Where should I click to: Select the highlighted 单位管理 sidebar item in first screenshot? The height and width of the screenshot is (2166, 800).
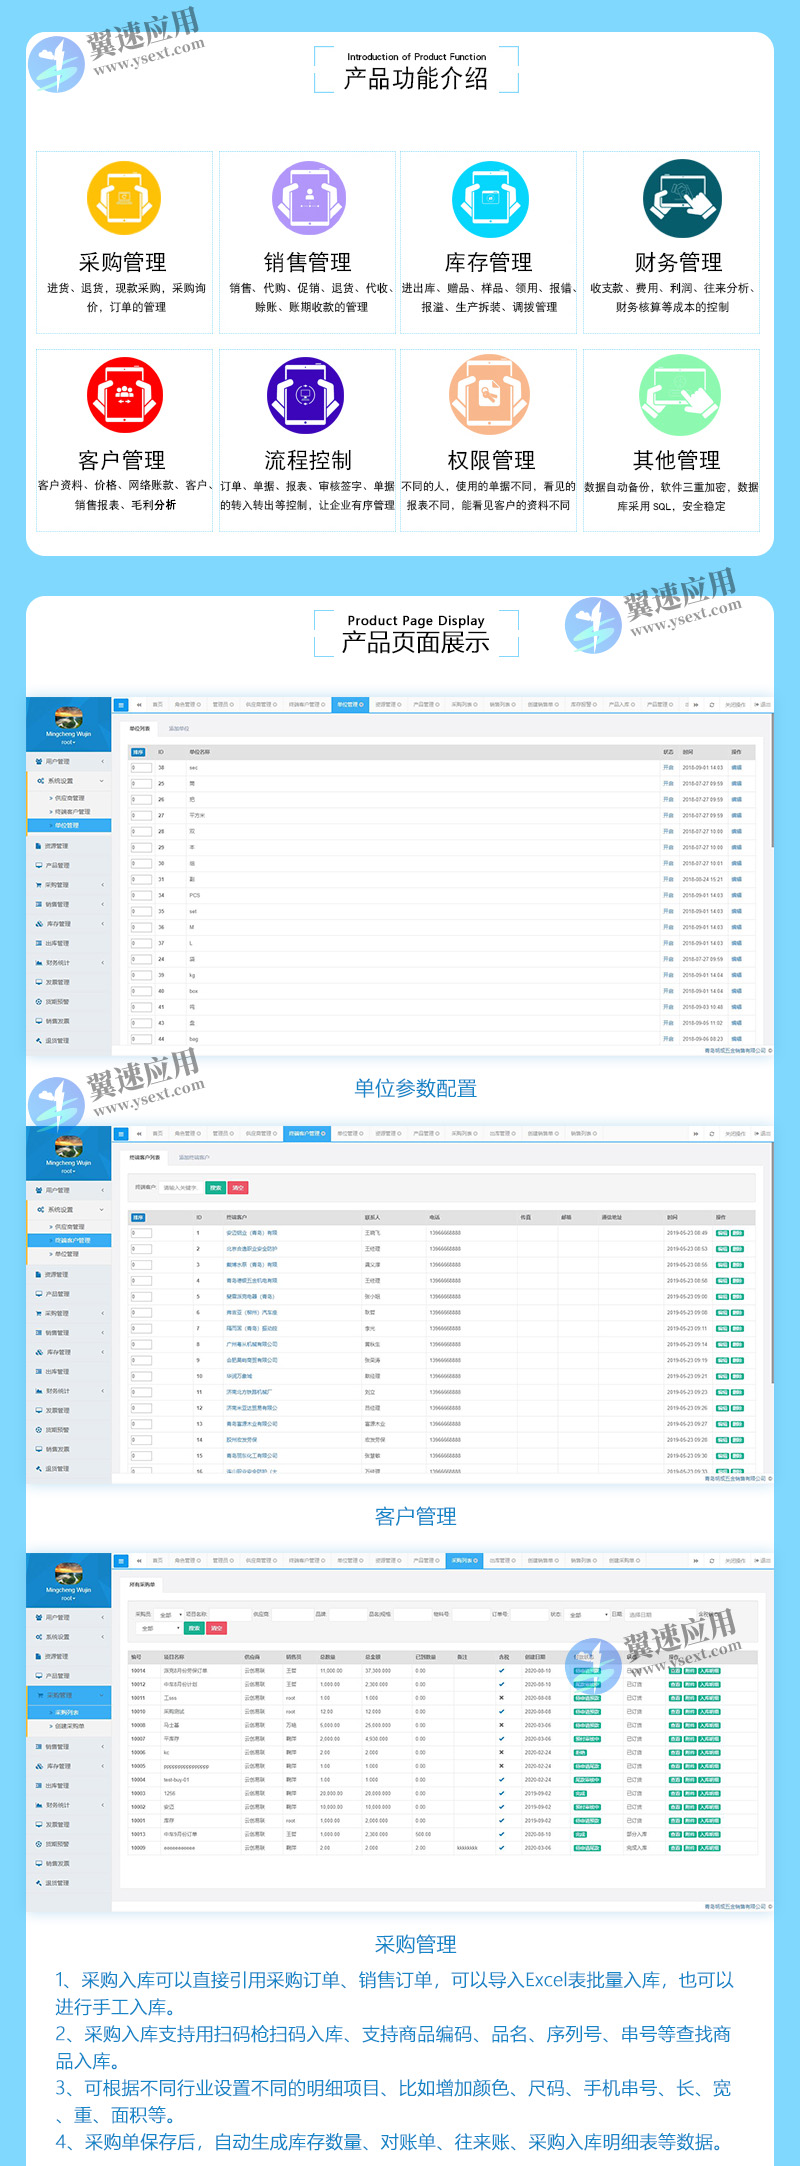[69, 825]
